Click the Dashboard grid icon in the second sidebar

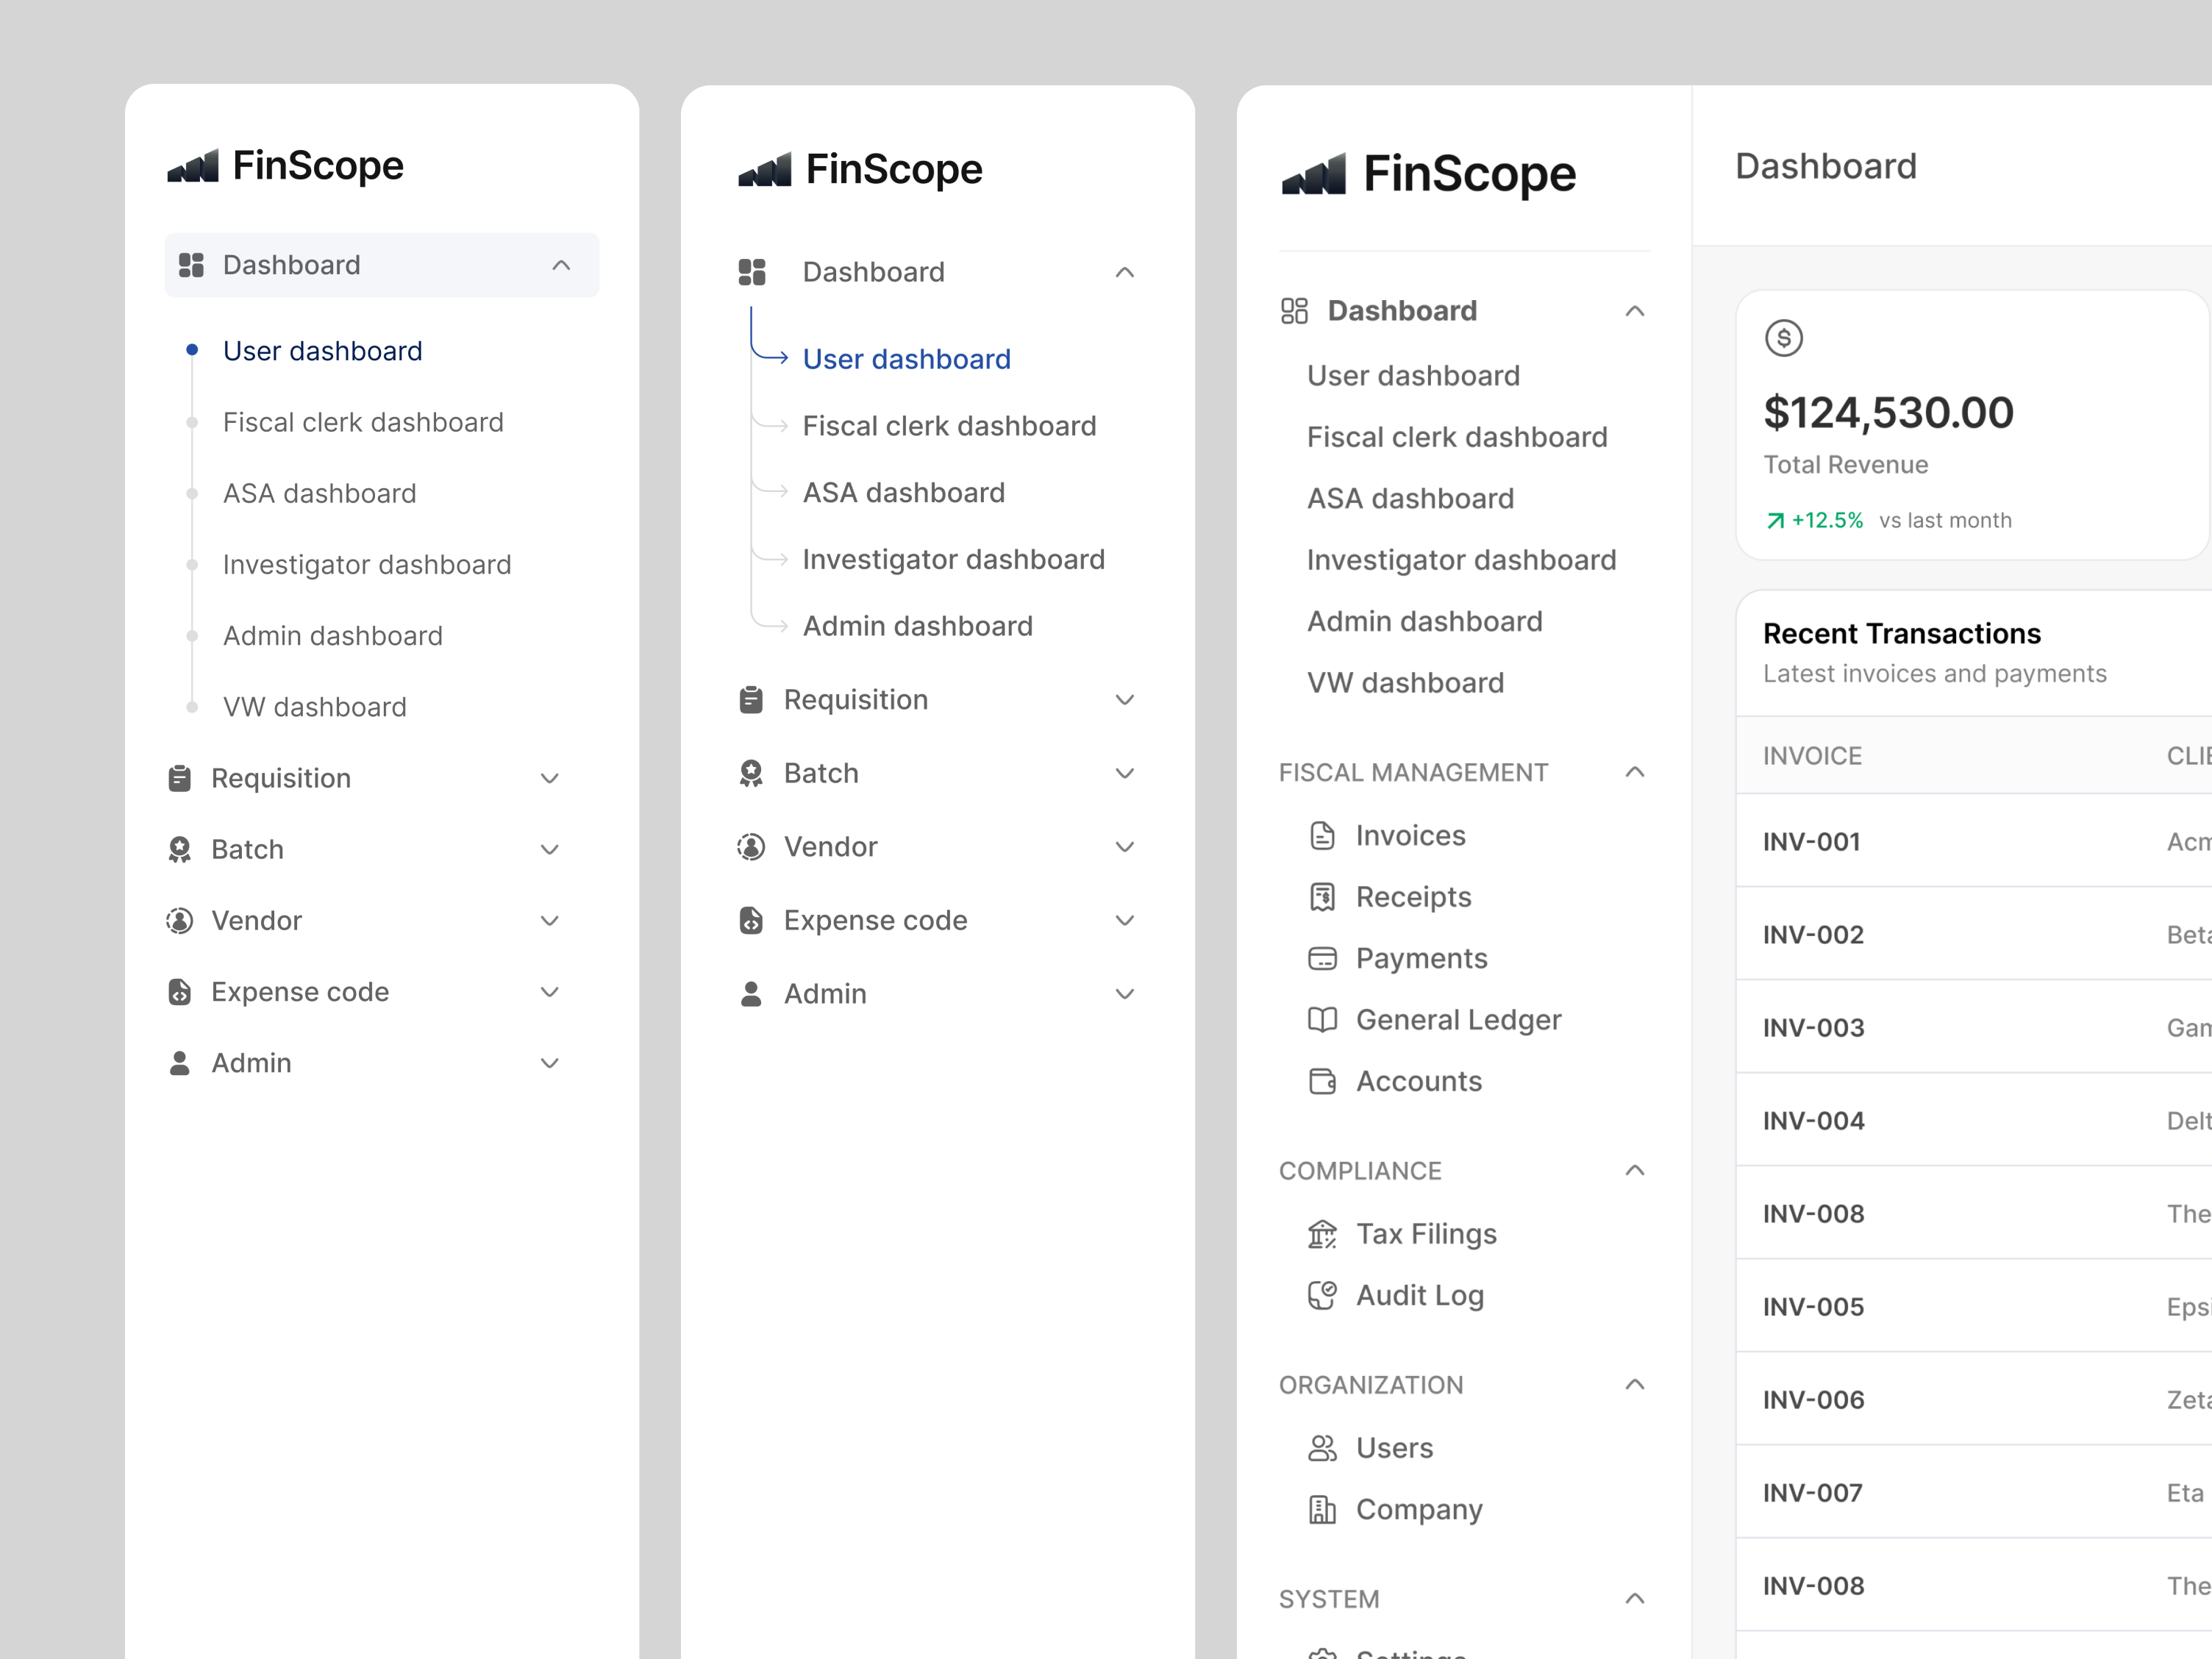coord(752,272)
